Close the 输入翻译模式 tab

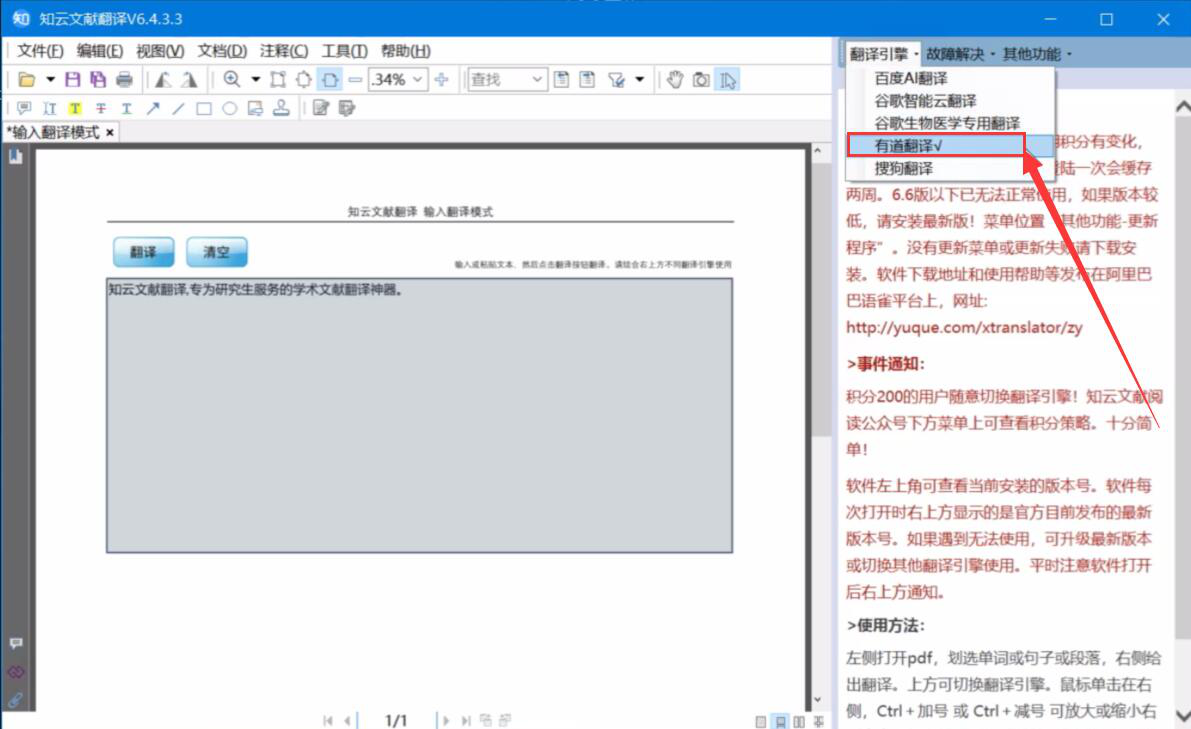[x=110, y=132]
